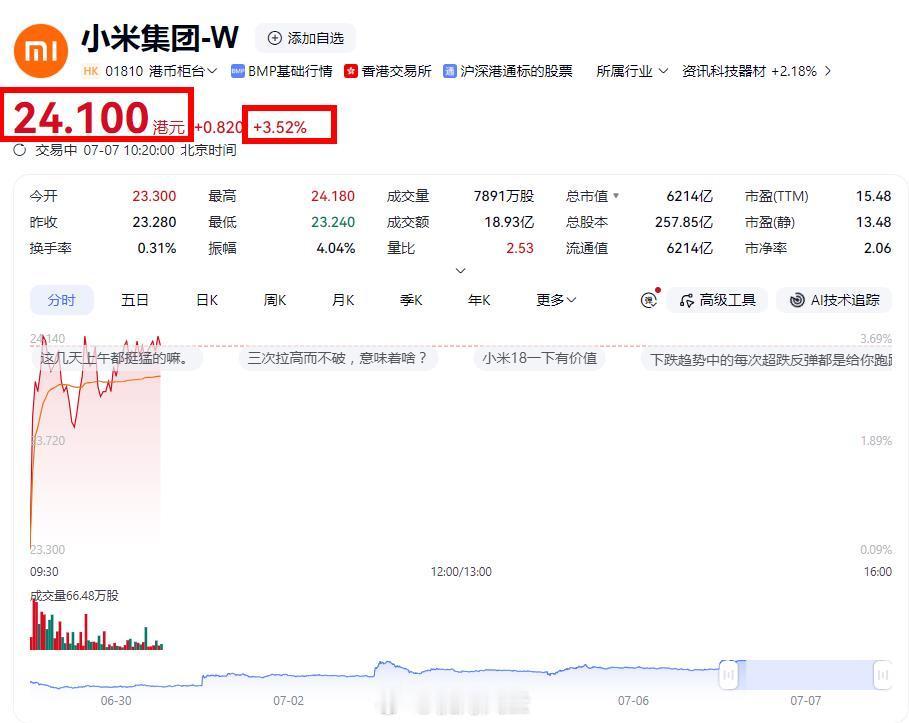Click the 换手率 value 0.31%

157,248
